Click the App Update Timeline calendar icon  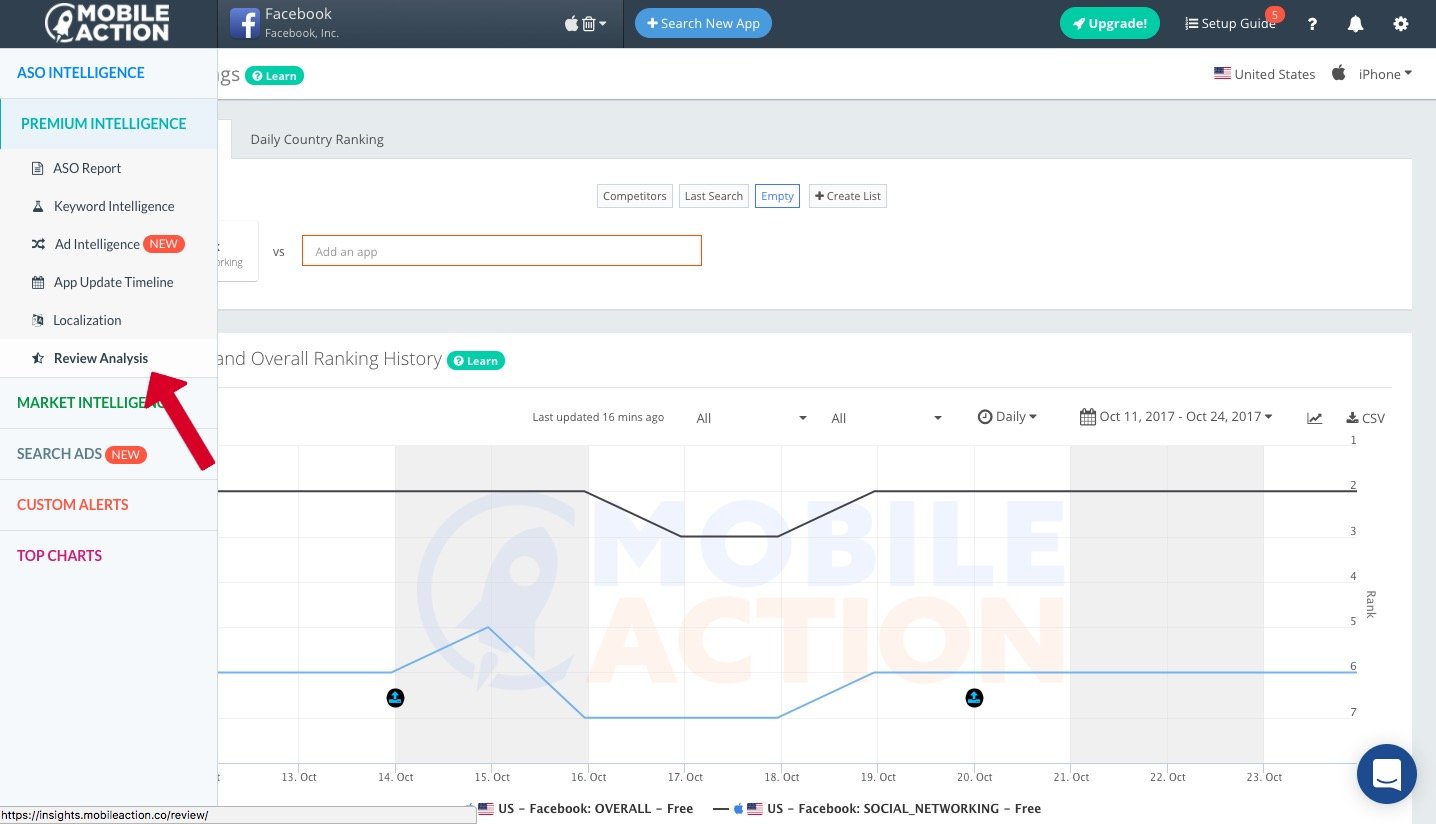[x=38, y=282]
